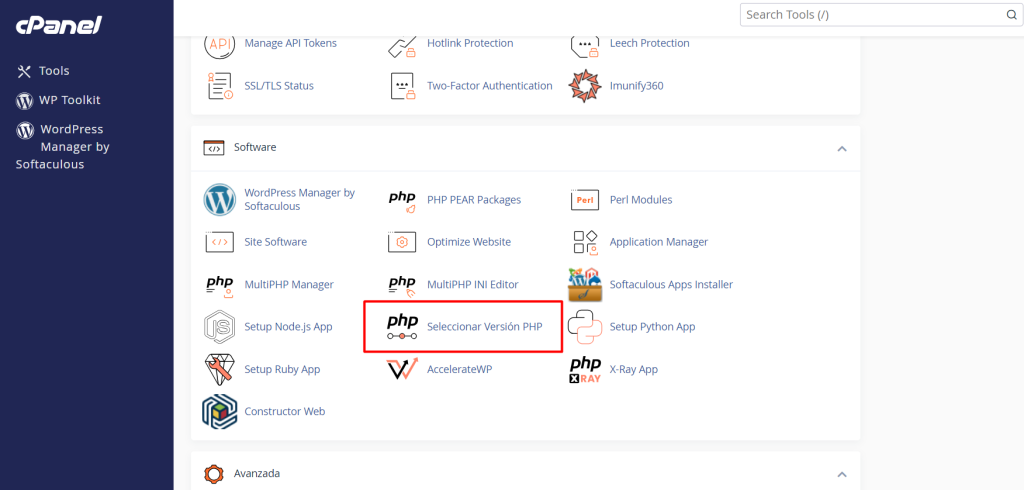
Task: Open Manage API Tokens link
Action: point(291,43)
